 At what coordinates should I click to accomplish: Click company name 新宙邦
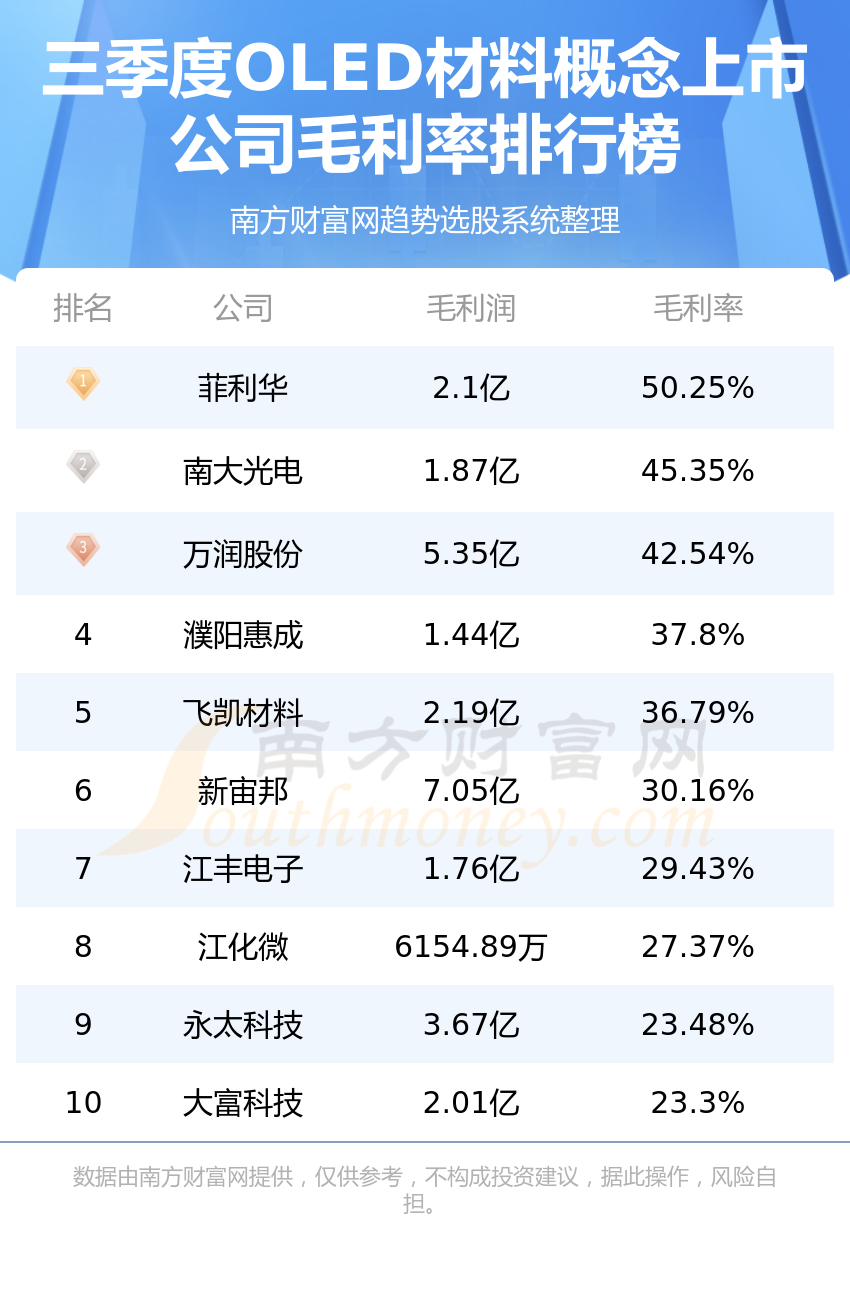[x=243, y=790]
